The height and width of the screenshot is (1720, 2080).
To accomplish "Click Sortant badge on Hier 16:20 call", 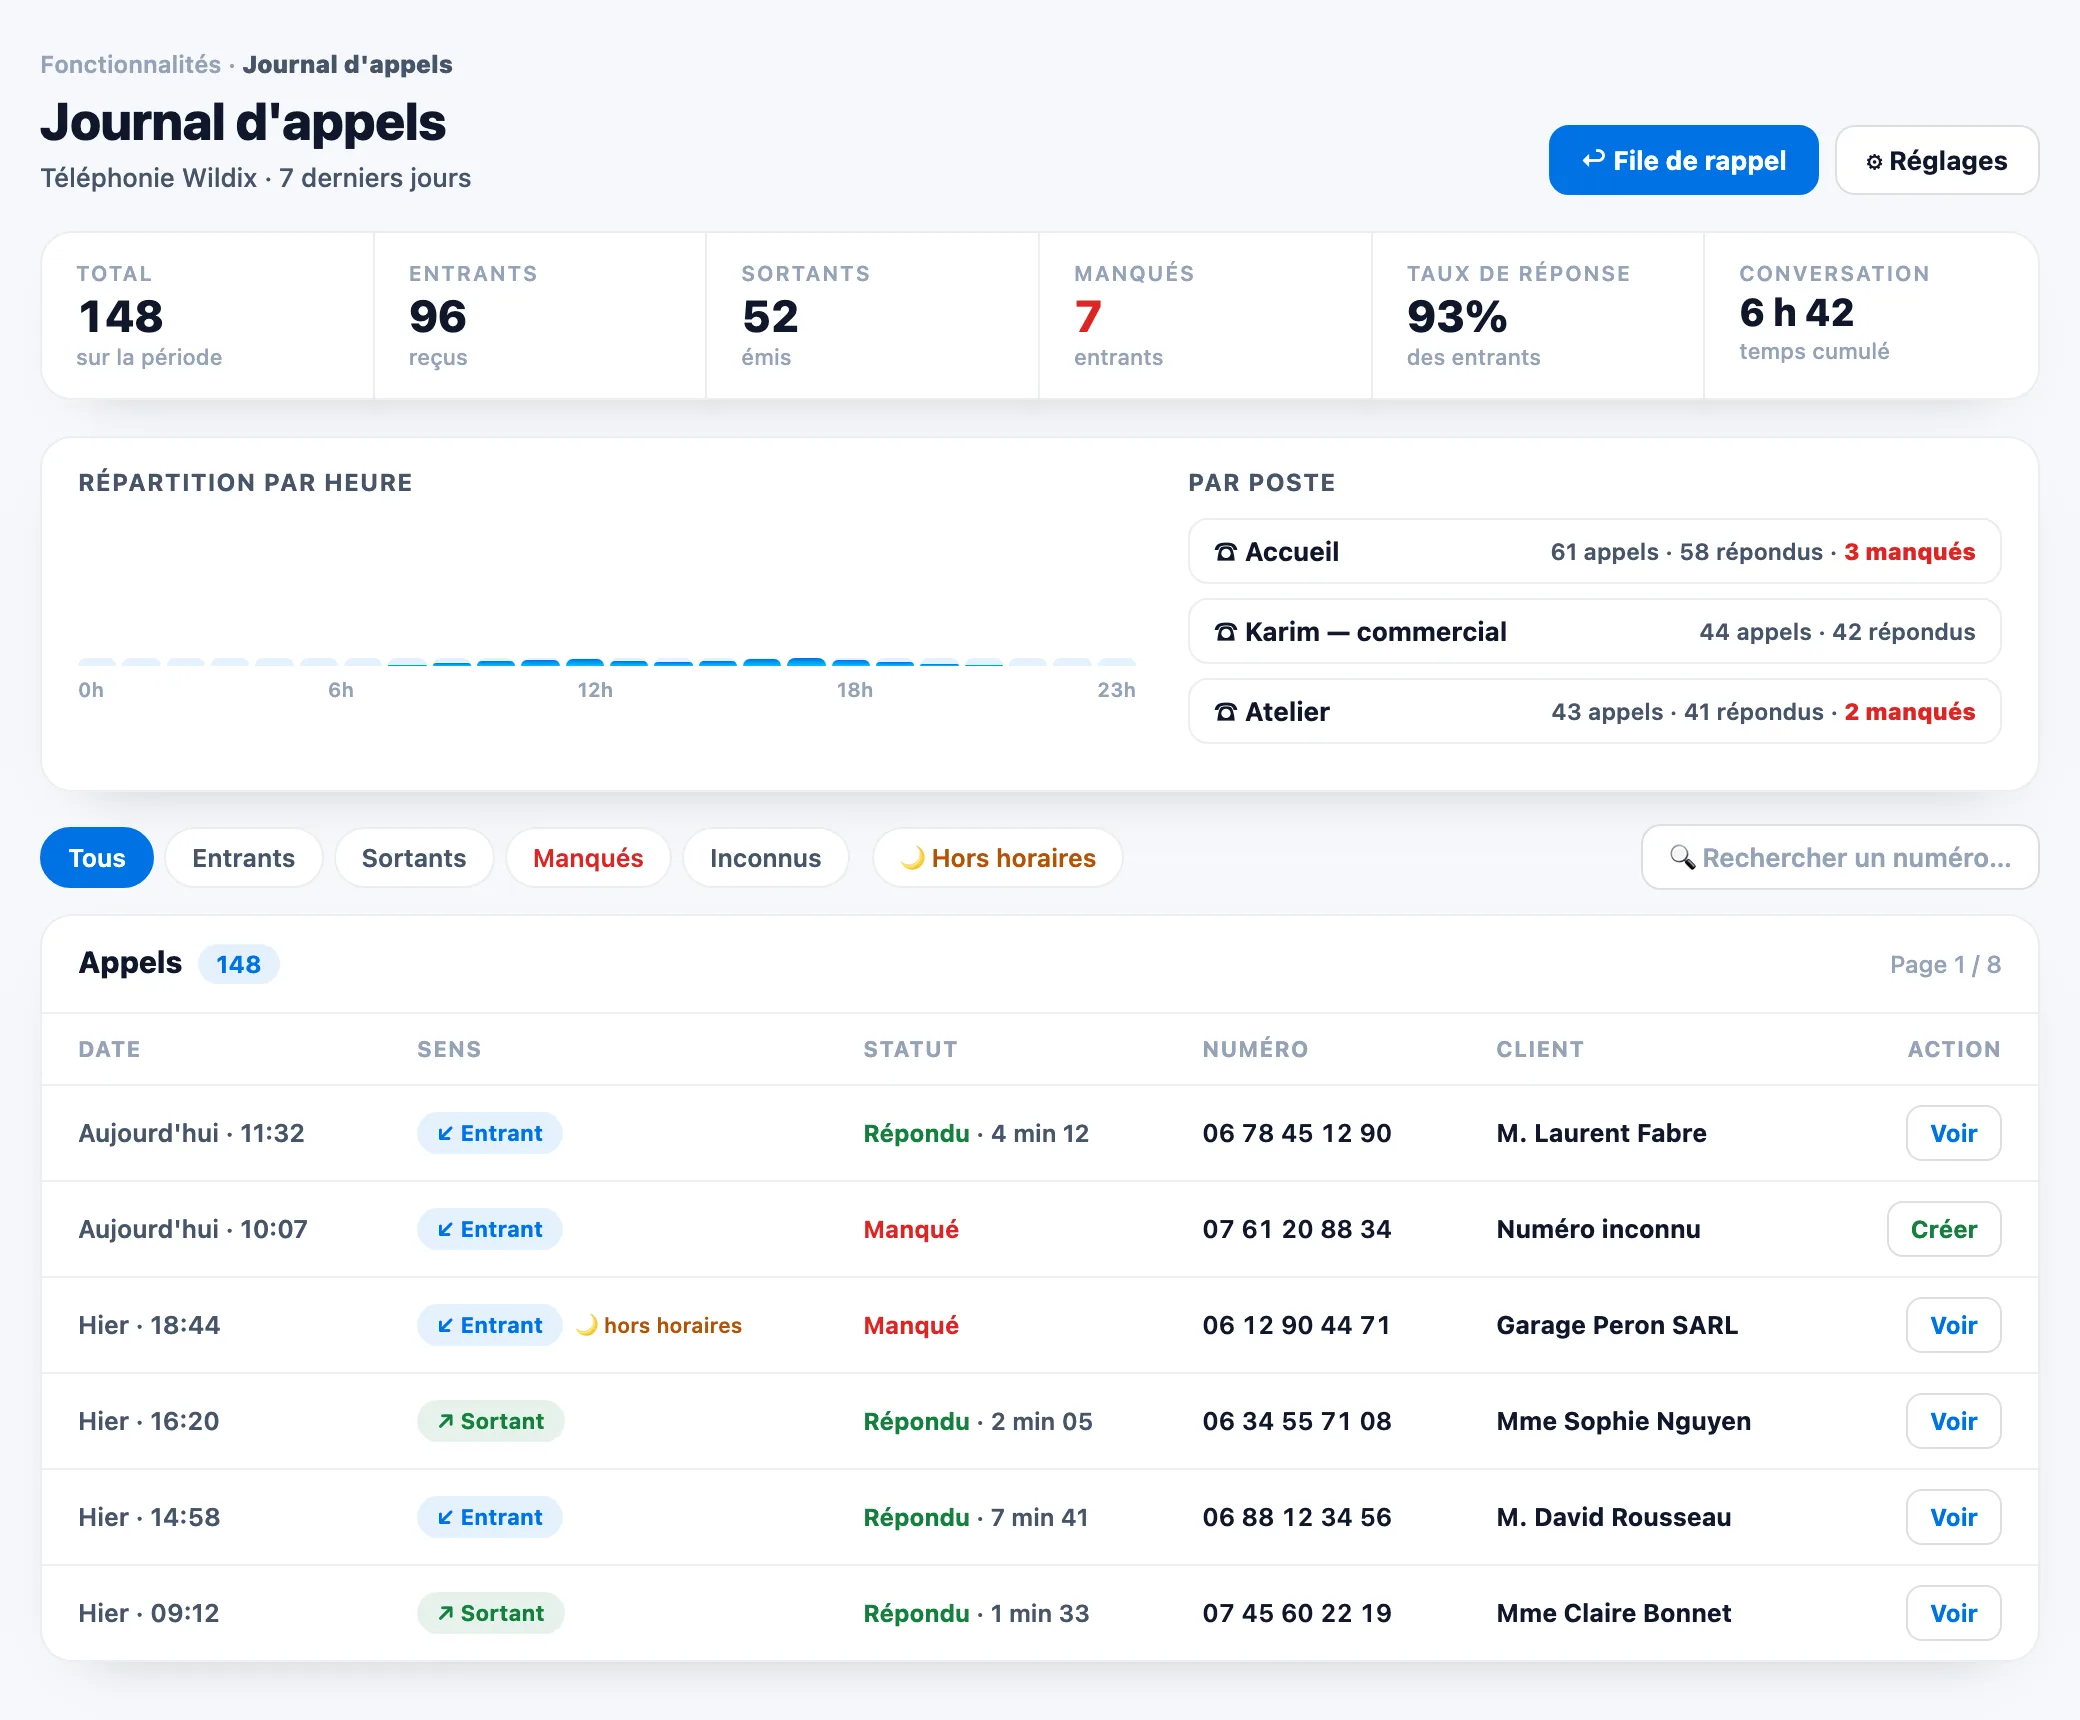I will tap(490, 1421).
